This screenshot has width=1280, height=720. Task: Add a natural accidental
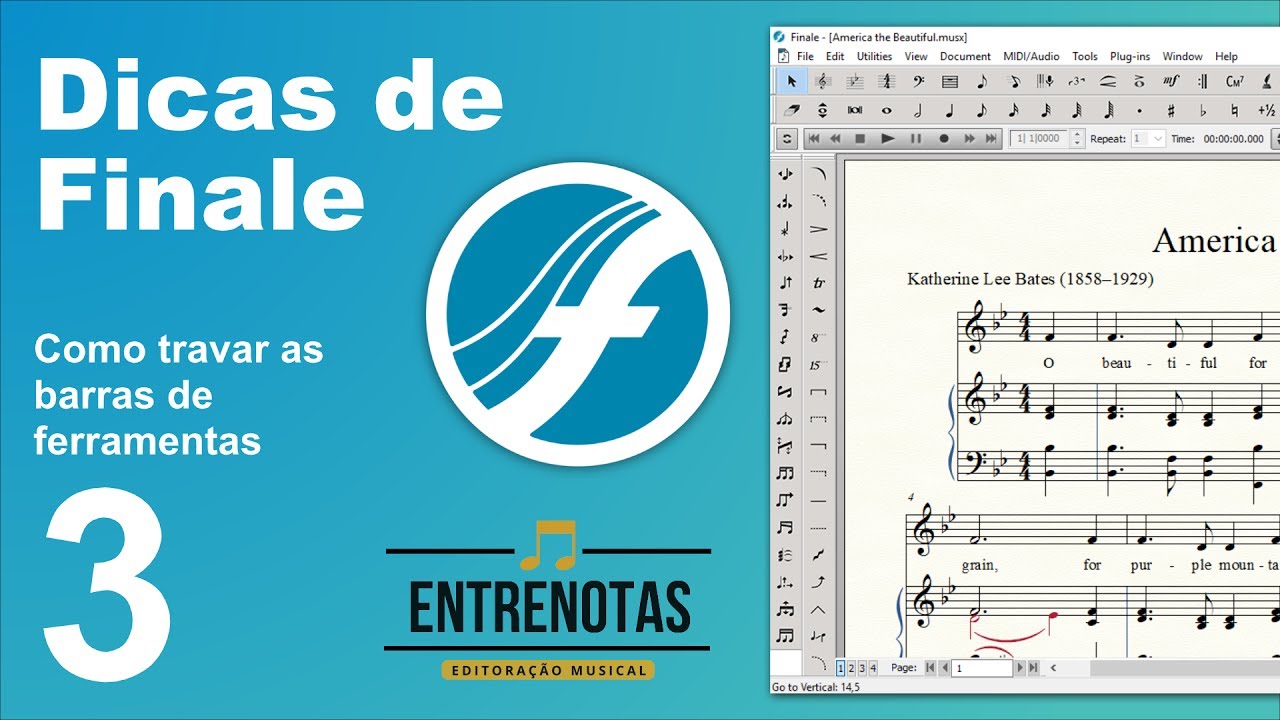pyautogui.click(x=1235, y=110)
